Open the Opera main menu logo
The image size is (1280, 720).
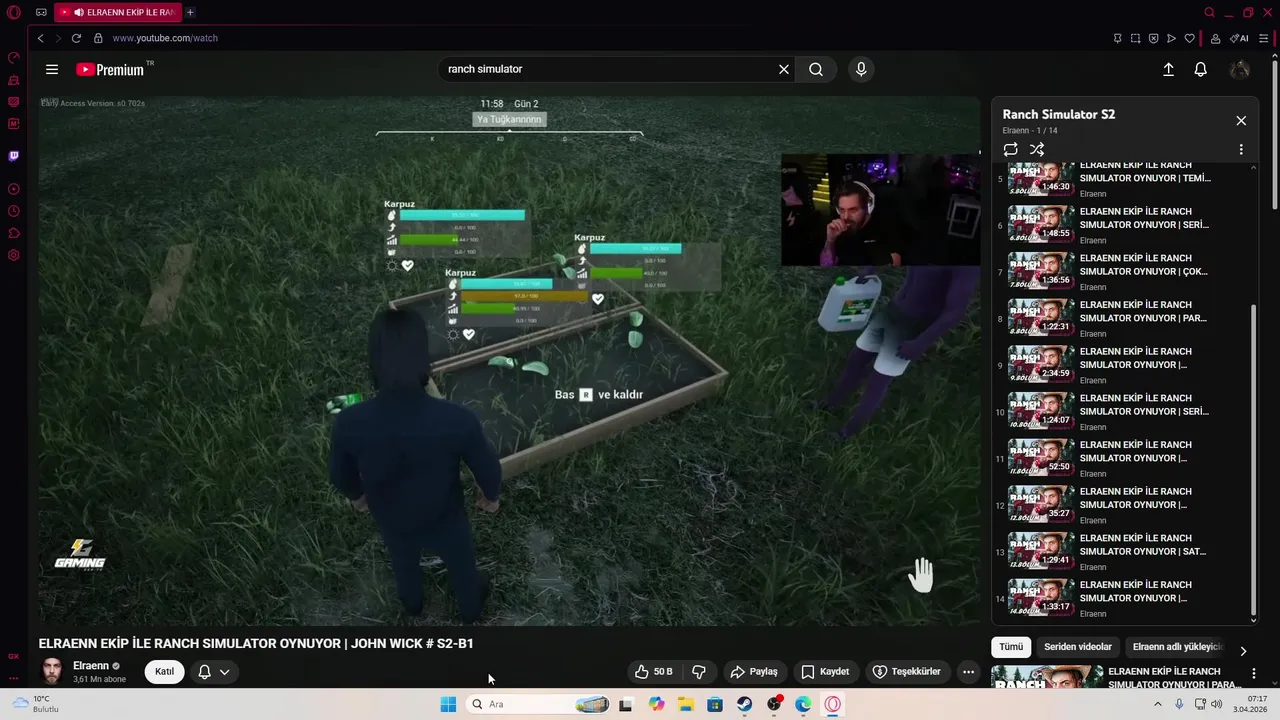14,12
